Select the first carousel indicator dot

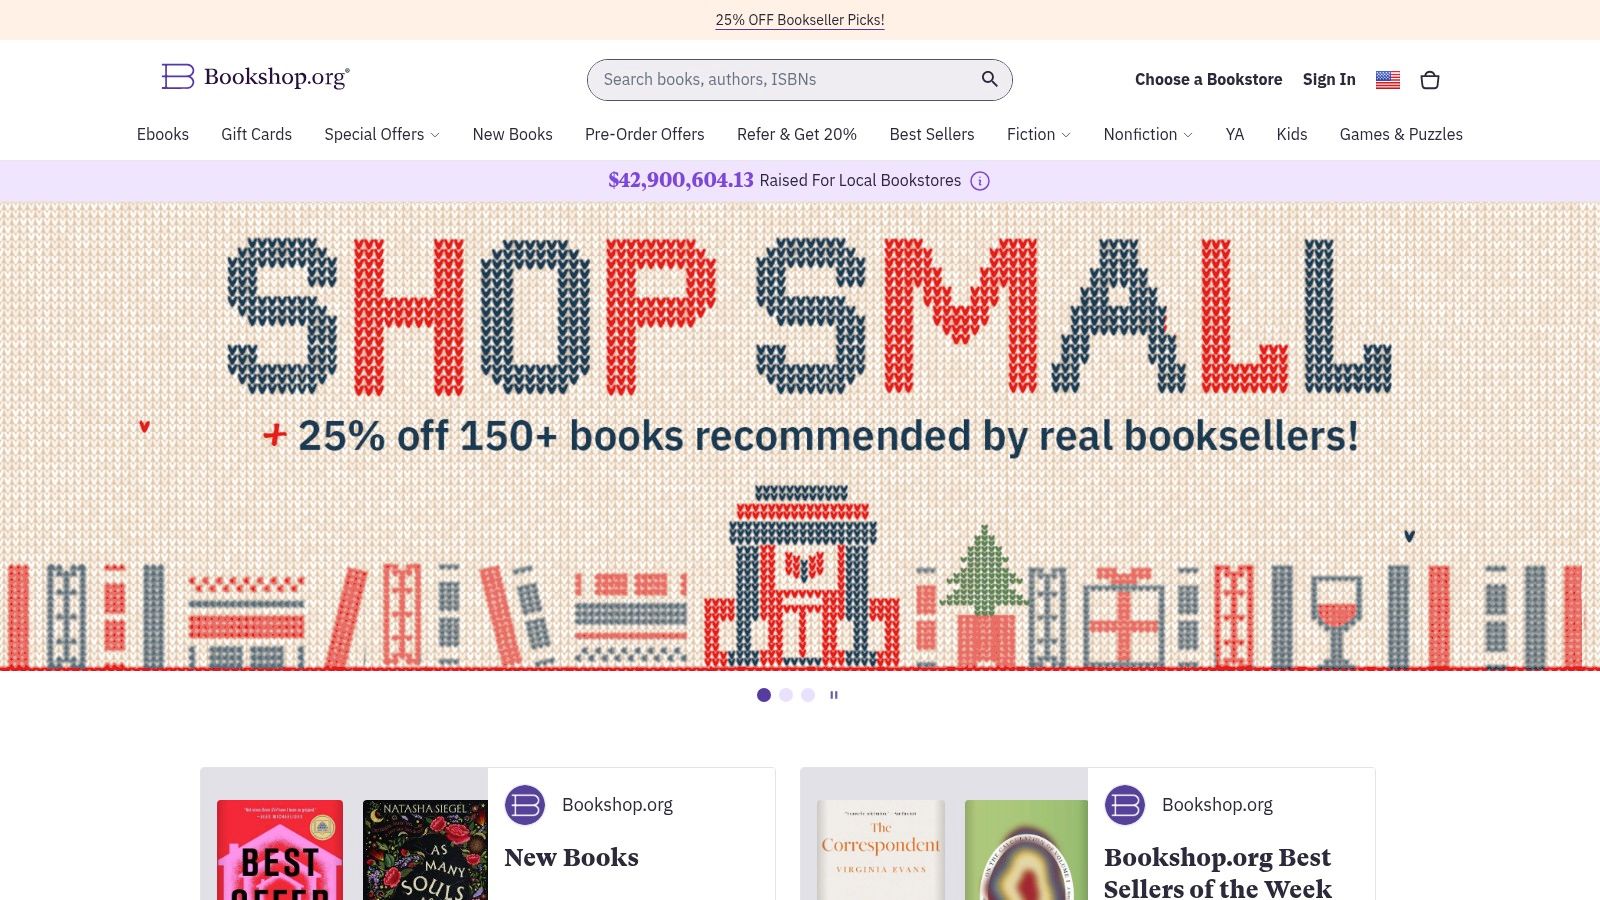coord(764,694)
